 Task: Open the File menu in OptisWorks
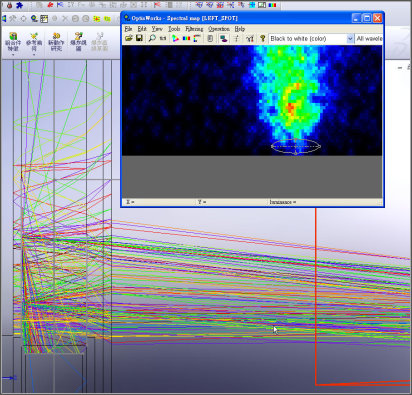128,29
